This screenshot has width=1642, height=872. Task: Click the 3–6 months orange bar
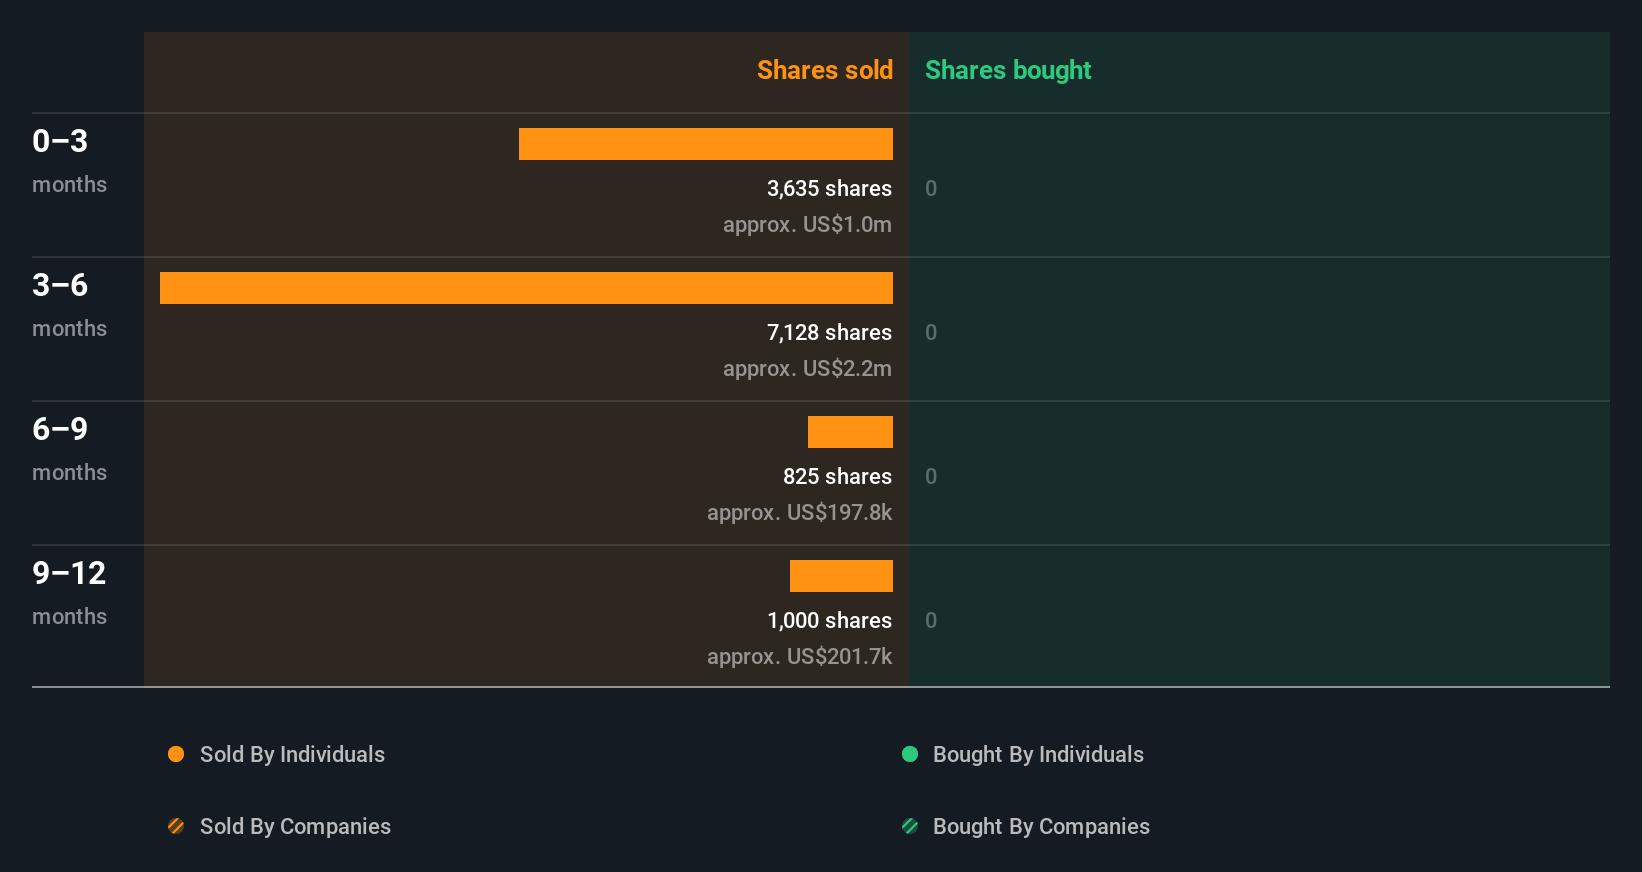(x=526, y=288)
